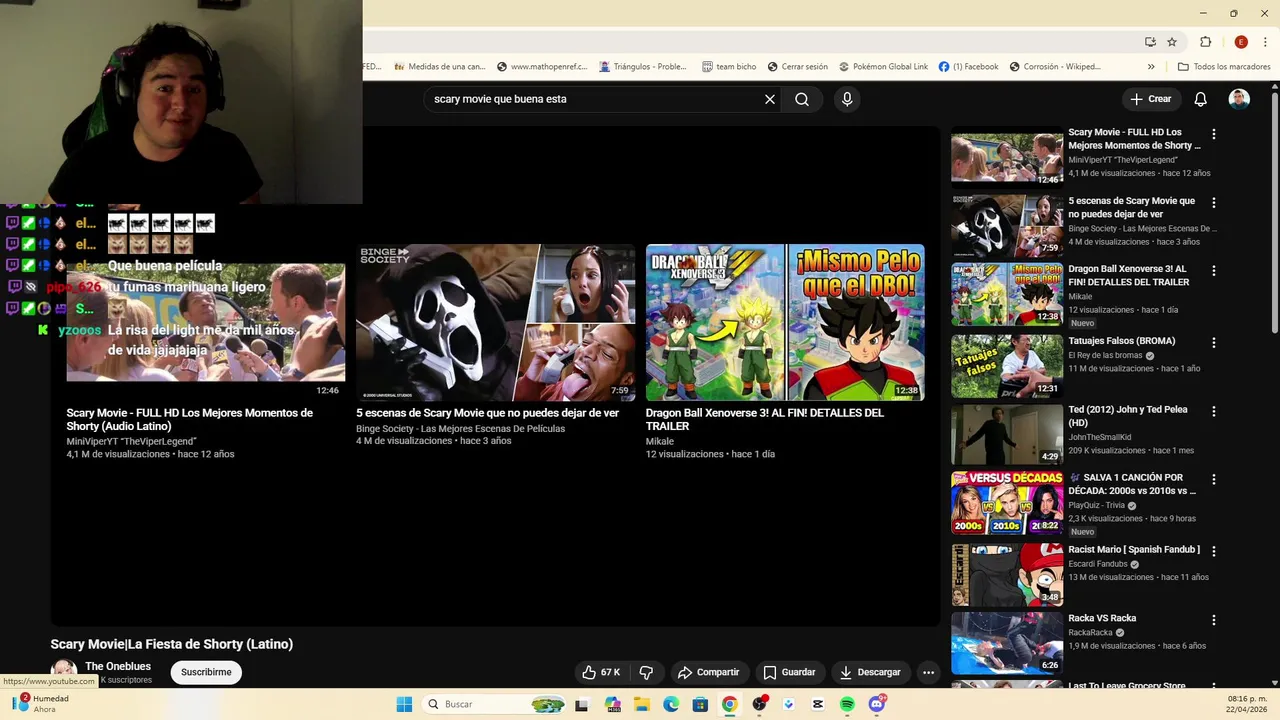The width and height of the screenshot is (1280, 720).
Task: Save video with Guardar button
Action: [789, 672]
